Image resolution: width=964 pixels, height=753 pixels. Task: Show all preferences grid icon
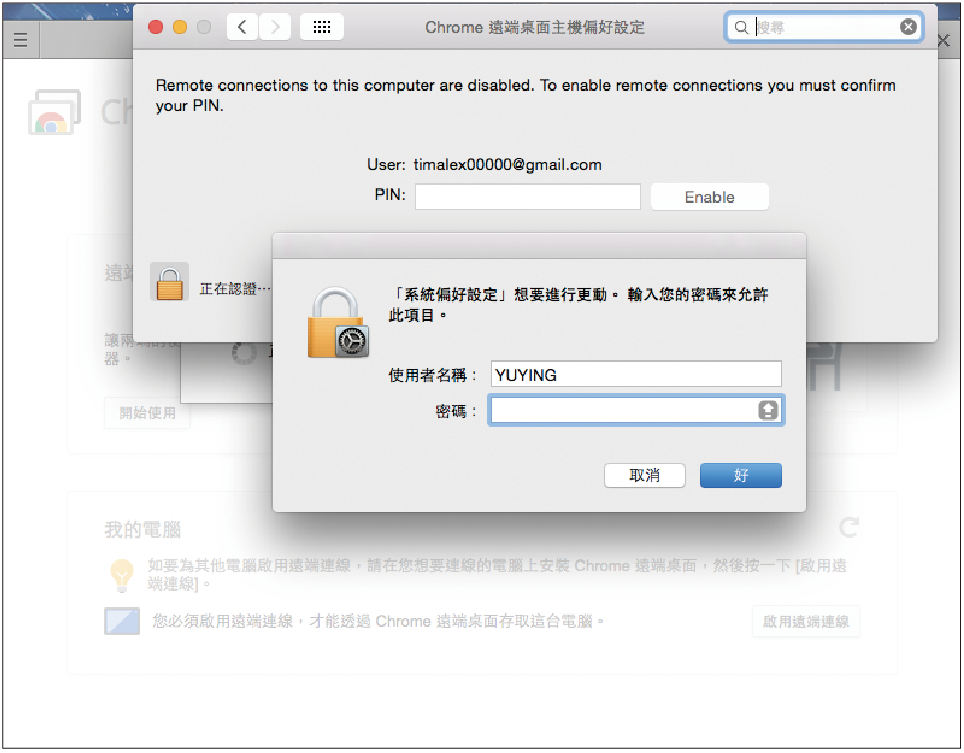pos(322,27)
